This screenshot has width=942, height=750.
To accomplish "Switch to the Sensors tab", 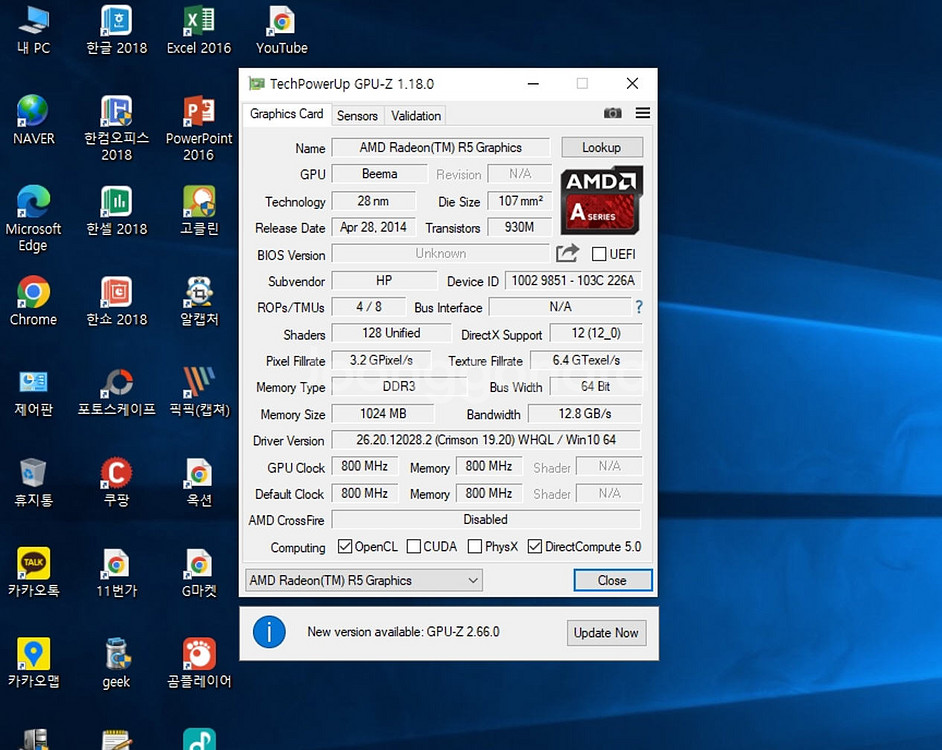I will [x=357, y=115].
